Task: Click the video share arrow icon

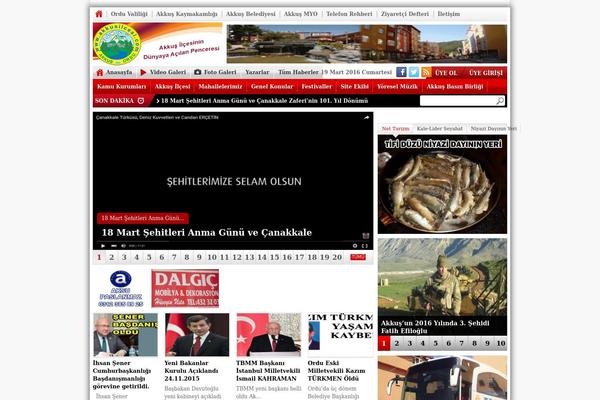Action: 366,118
